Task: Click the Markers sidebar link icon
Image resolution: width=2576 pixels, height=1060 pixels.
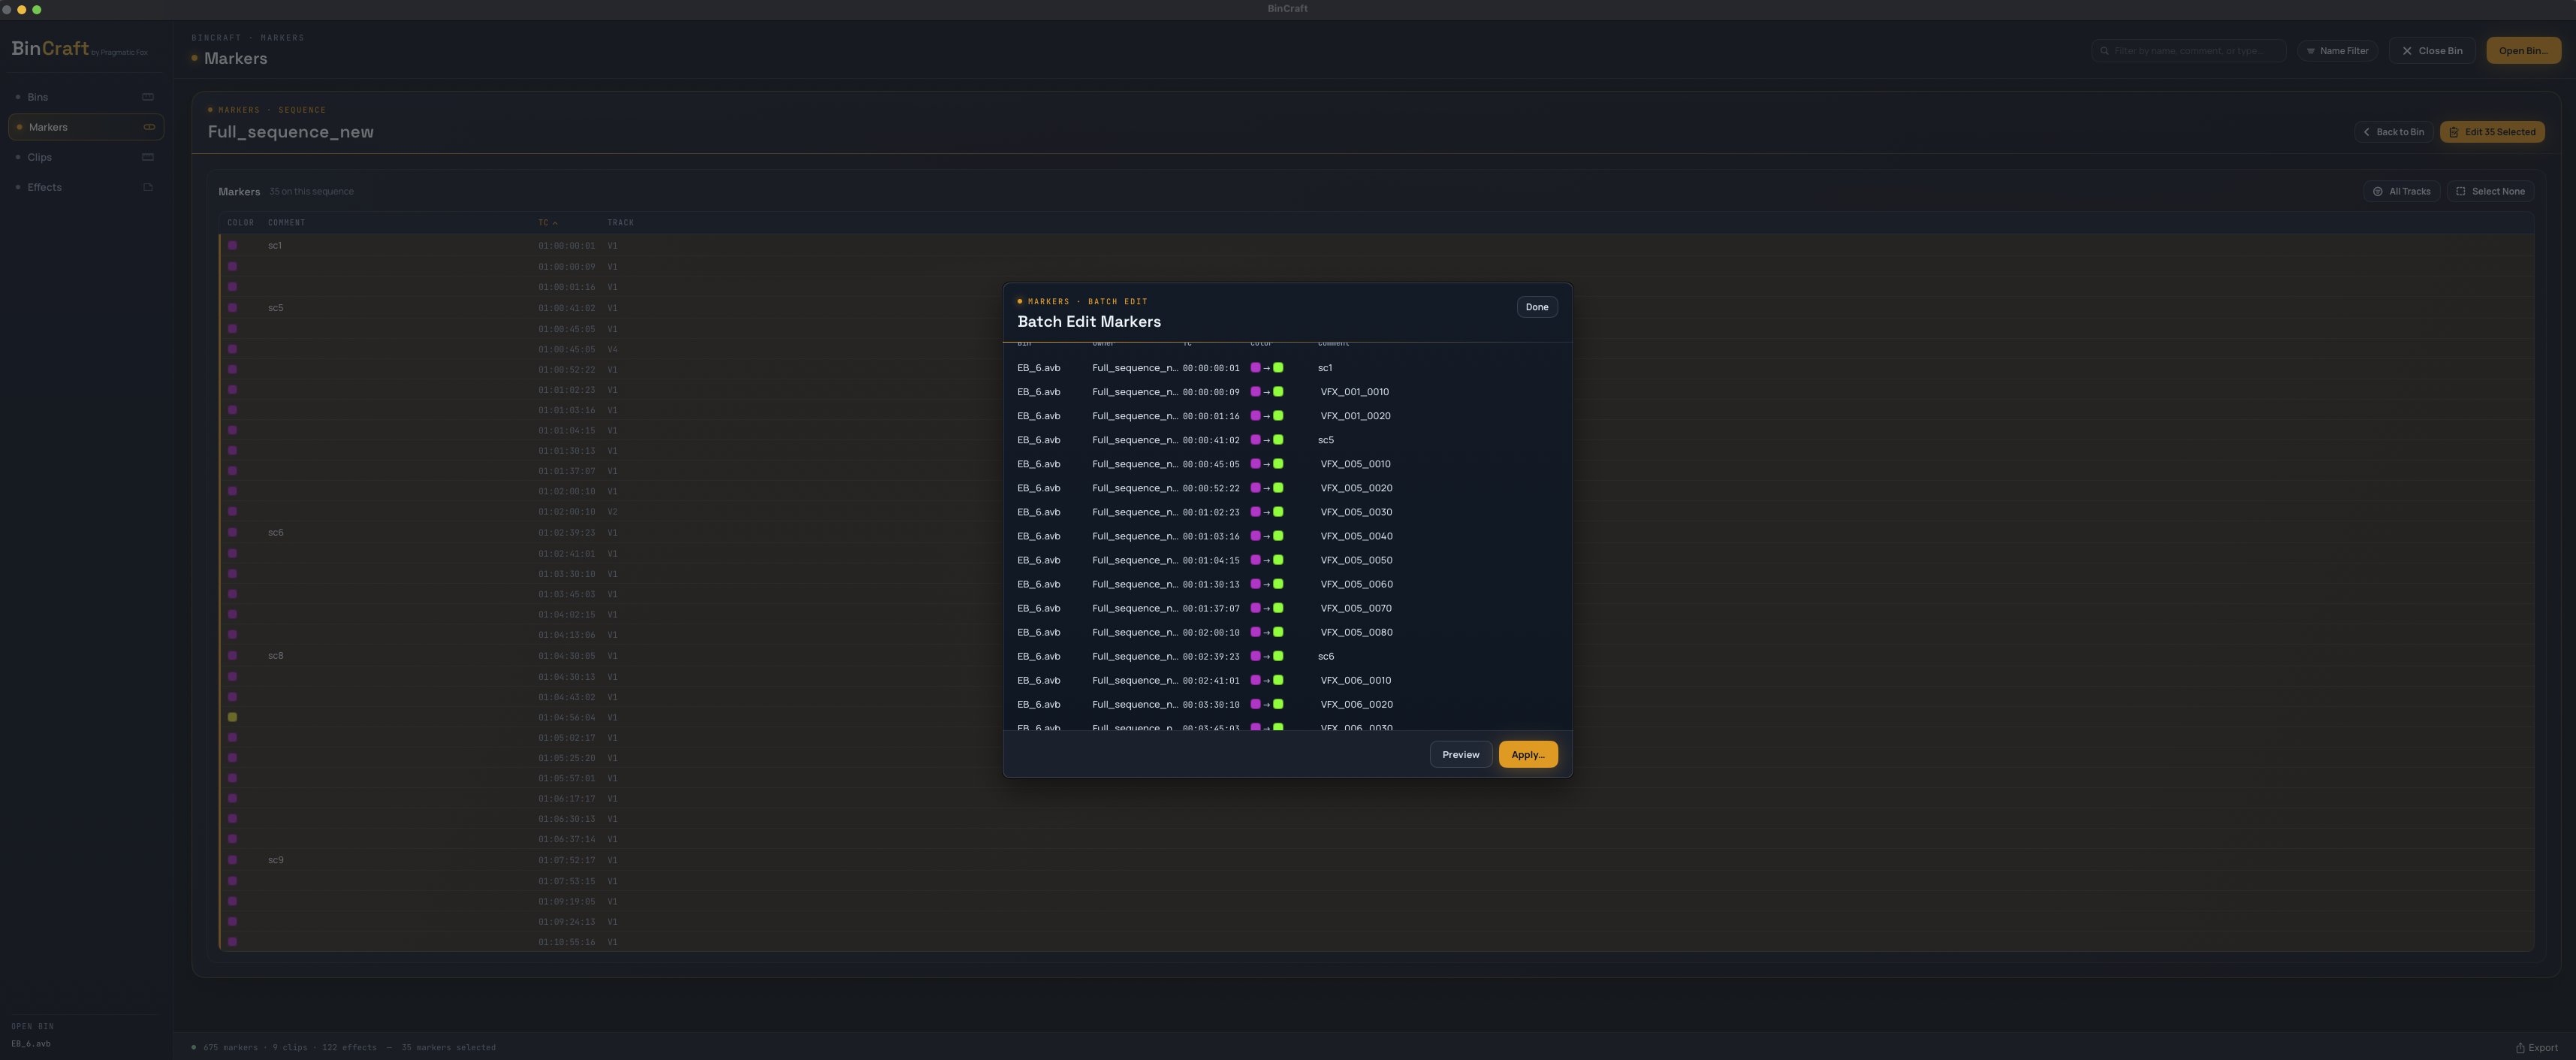Action: (x=149, y=127)
